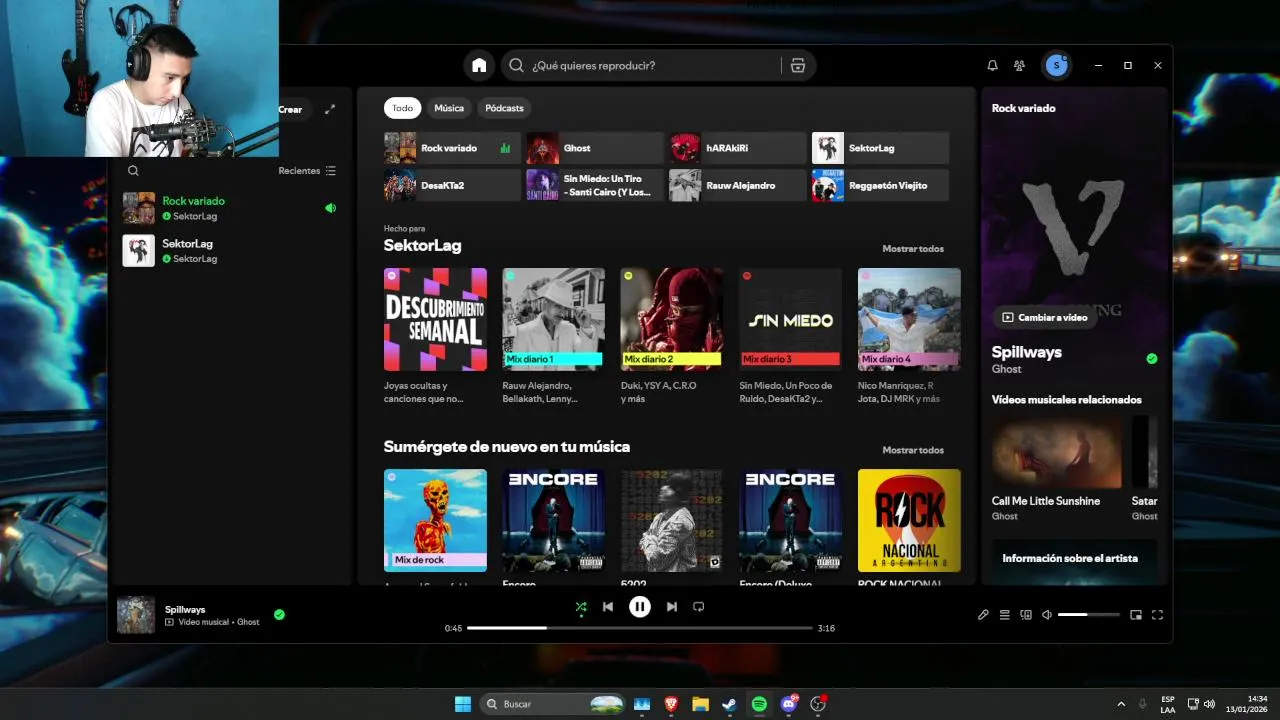Open SektorLag playlist in sidebar
Viewport: 1280px width, 720px height.
230,250
